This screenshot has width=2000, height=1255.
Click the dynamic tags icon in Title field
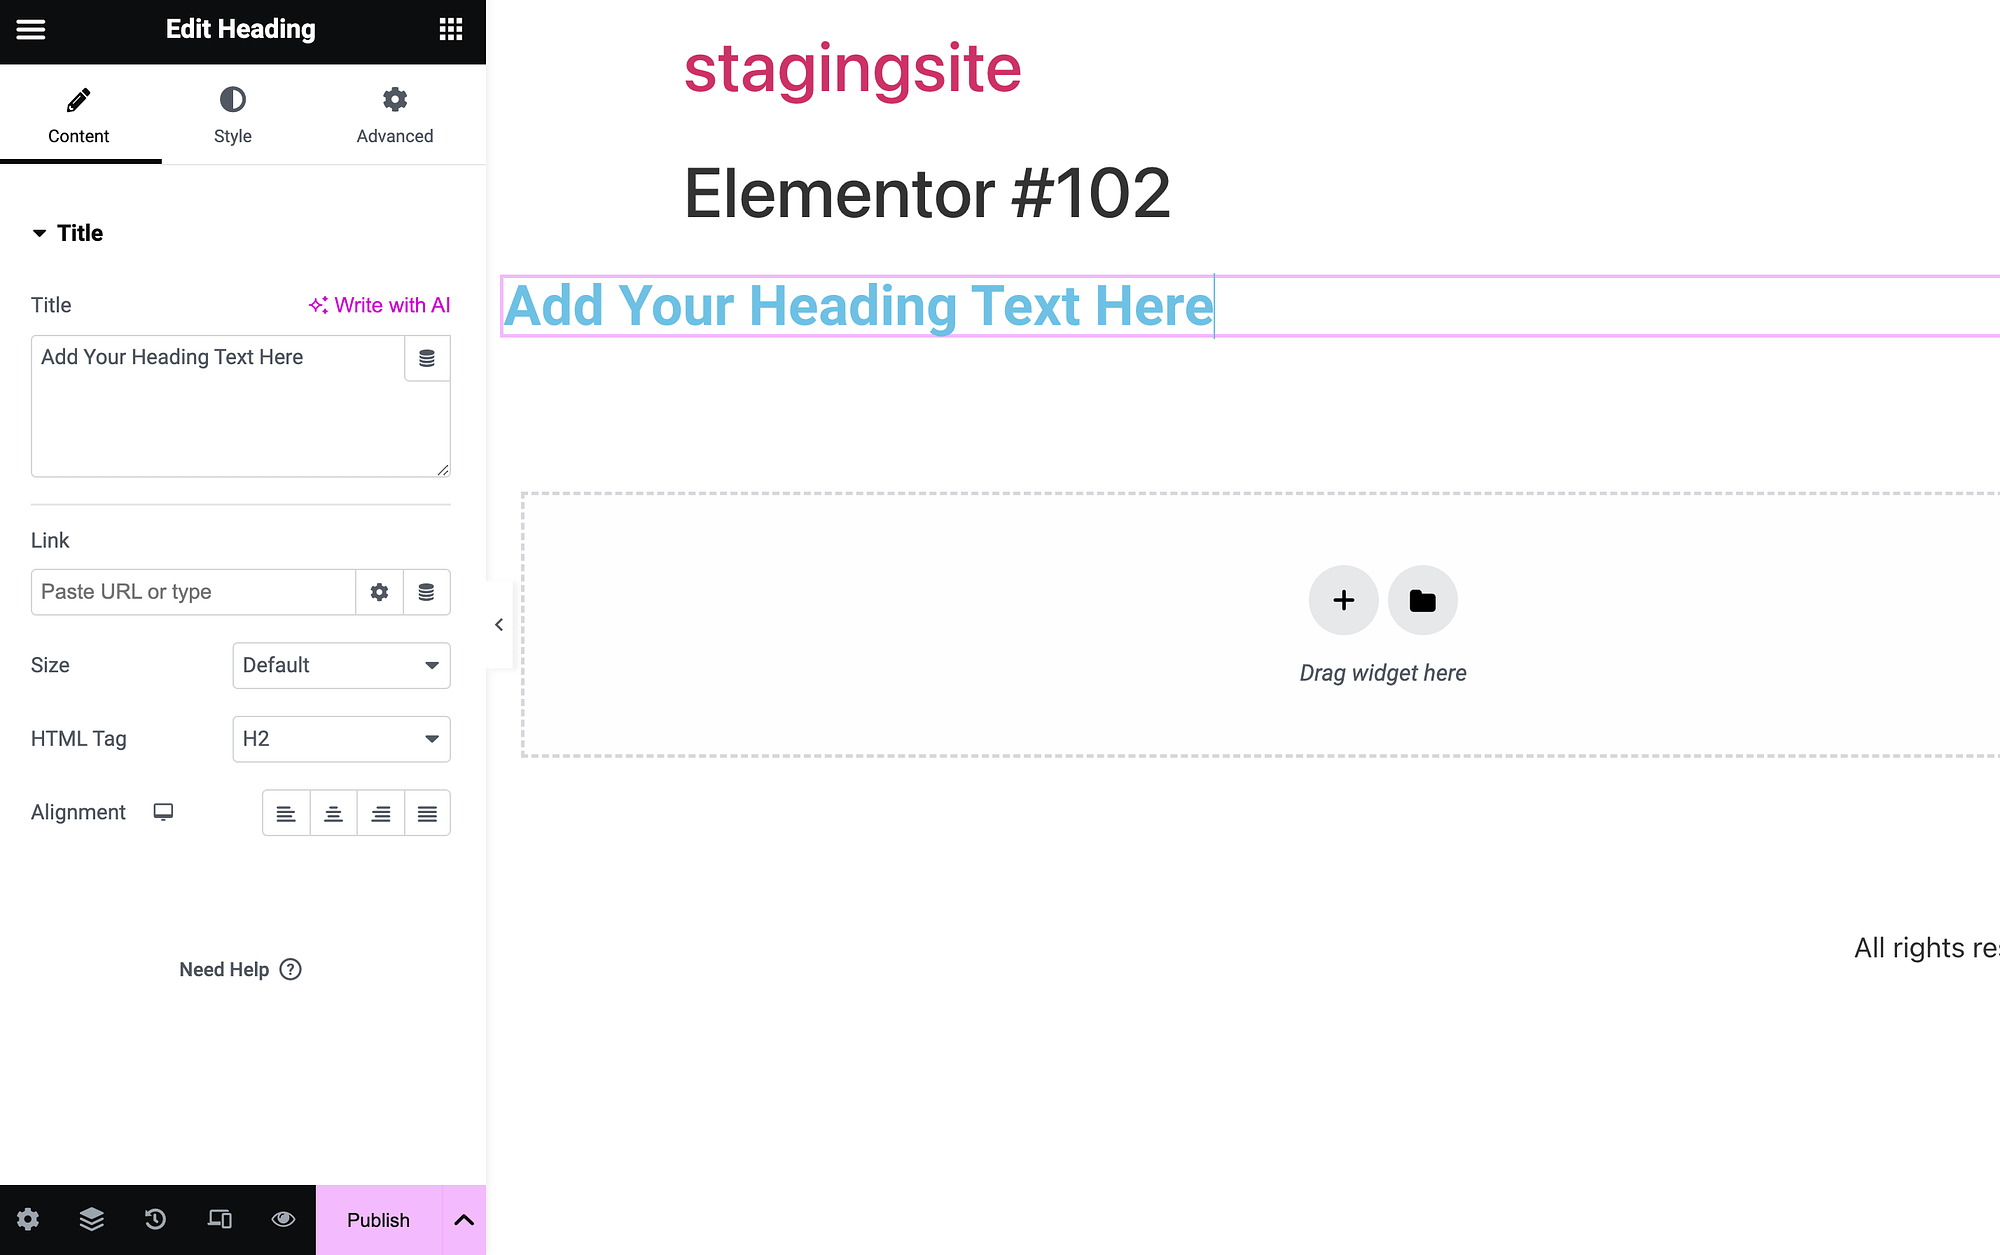428,357
